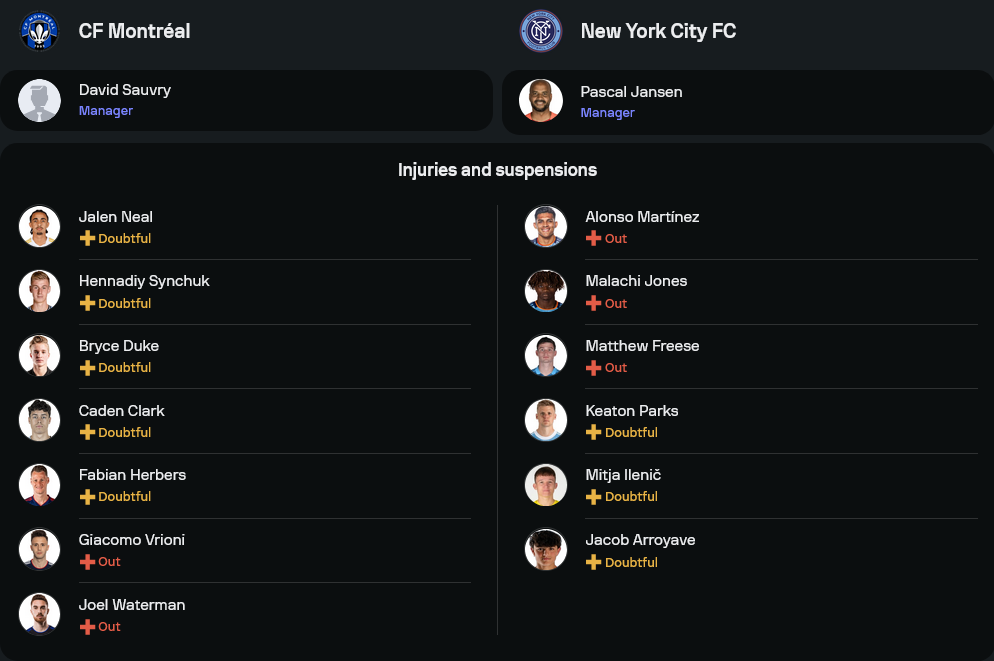Click Malachi Jones' player photo

[x=546, y=291]
